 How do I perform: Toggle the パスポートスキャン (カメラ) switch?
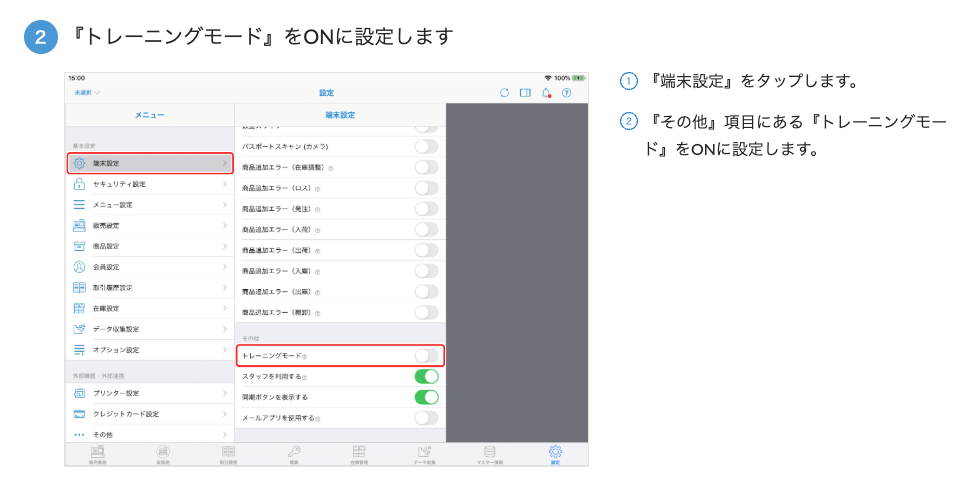coord(426,146)
